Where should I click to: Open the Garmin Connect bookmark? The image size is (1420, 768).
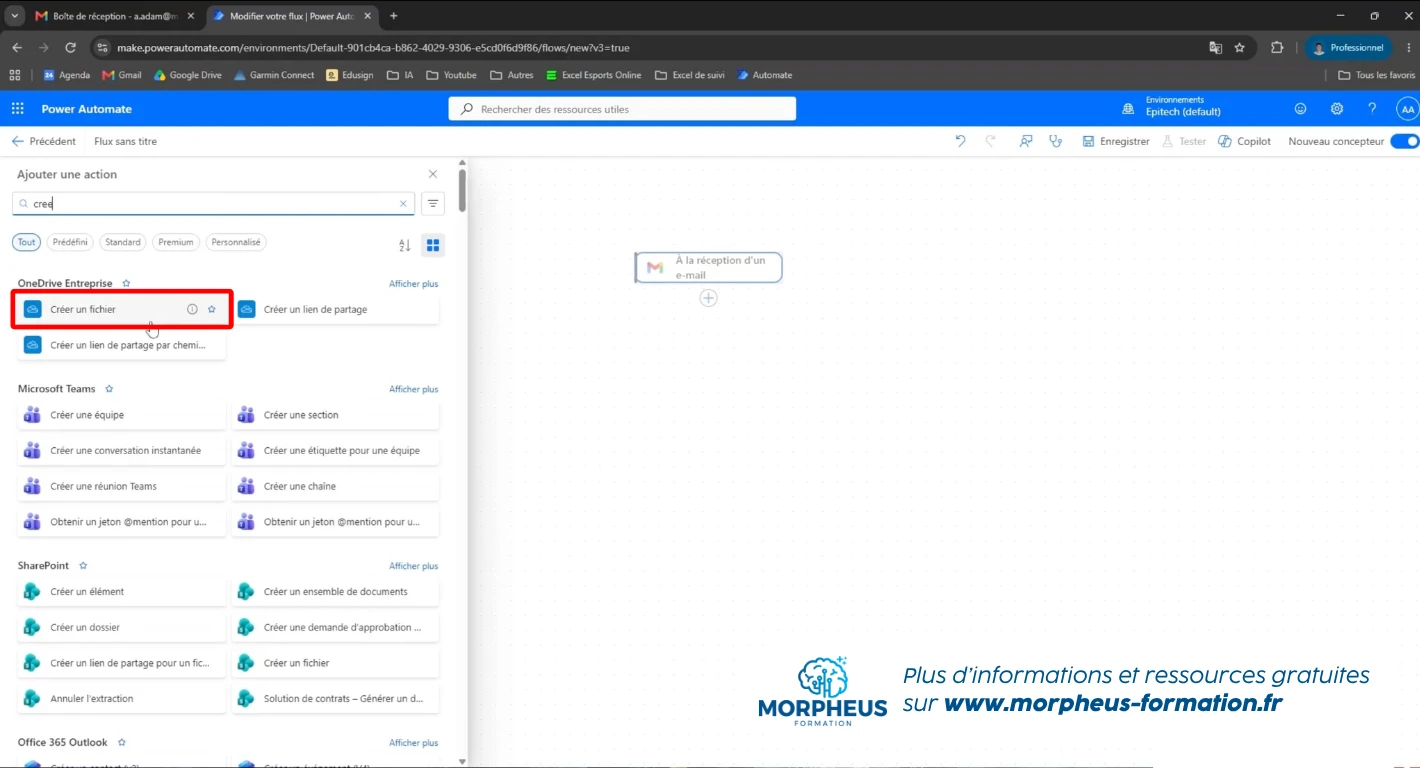click(274, 75)
